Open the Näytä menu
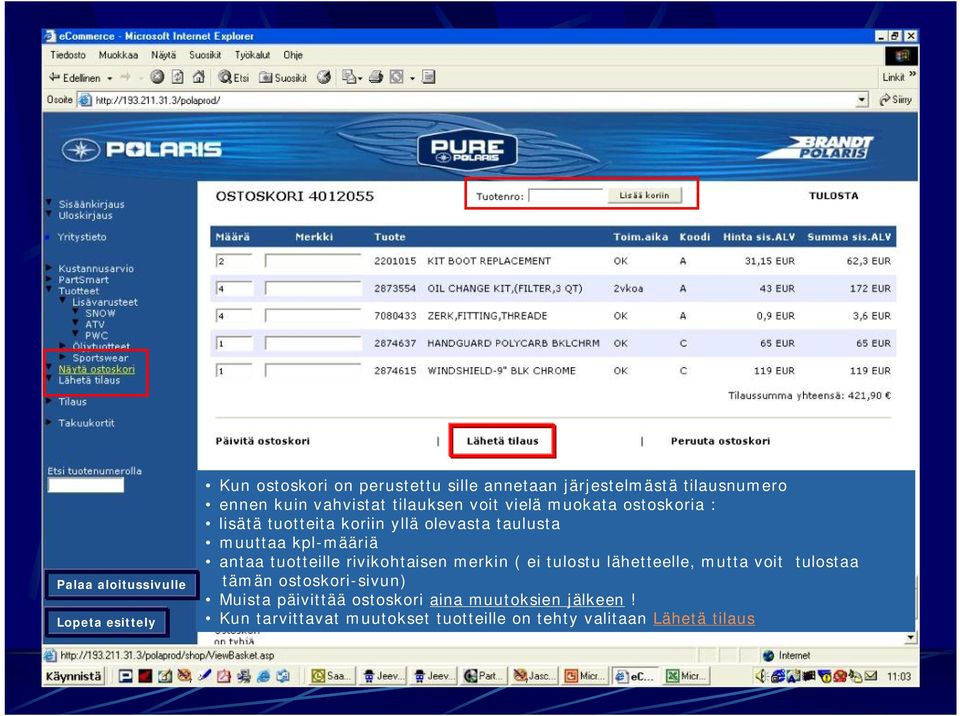 (x=163, y=55)
